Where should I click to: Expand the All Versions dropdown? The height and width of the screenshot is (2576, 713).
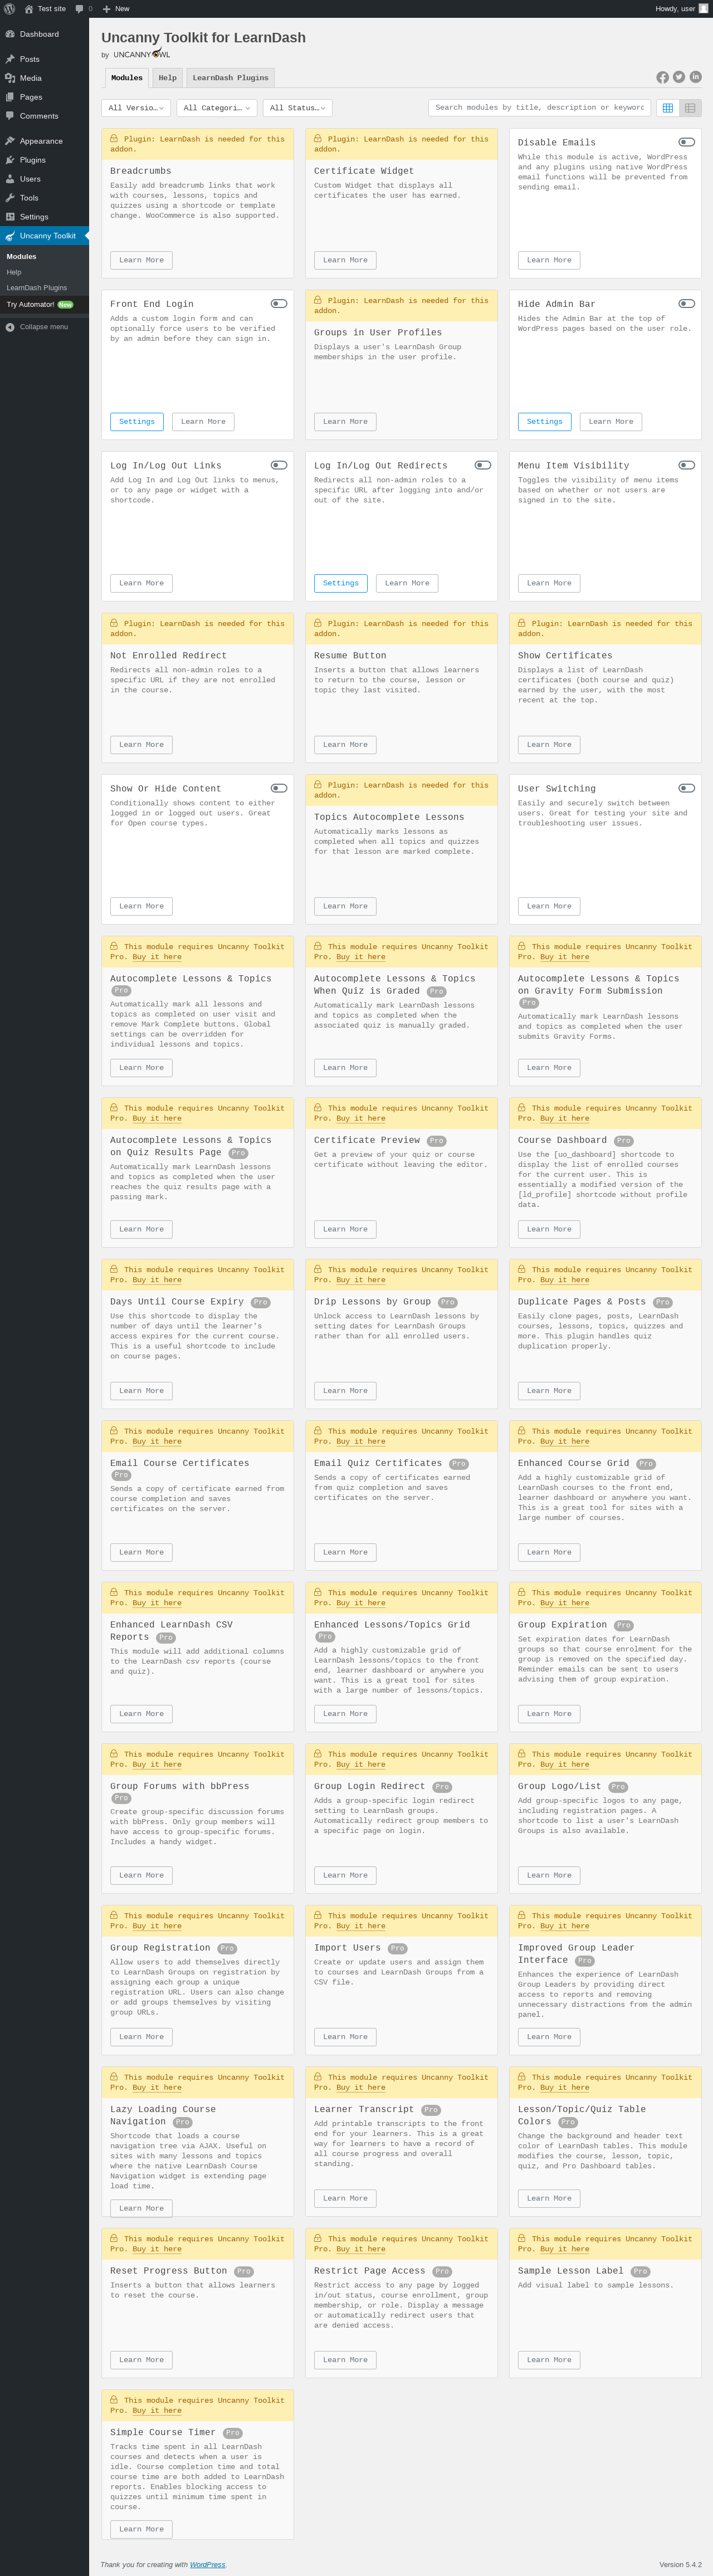tap(136, 108)
